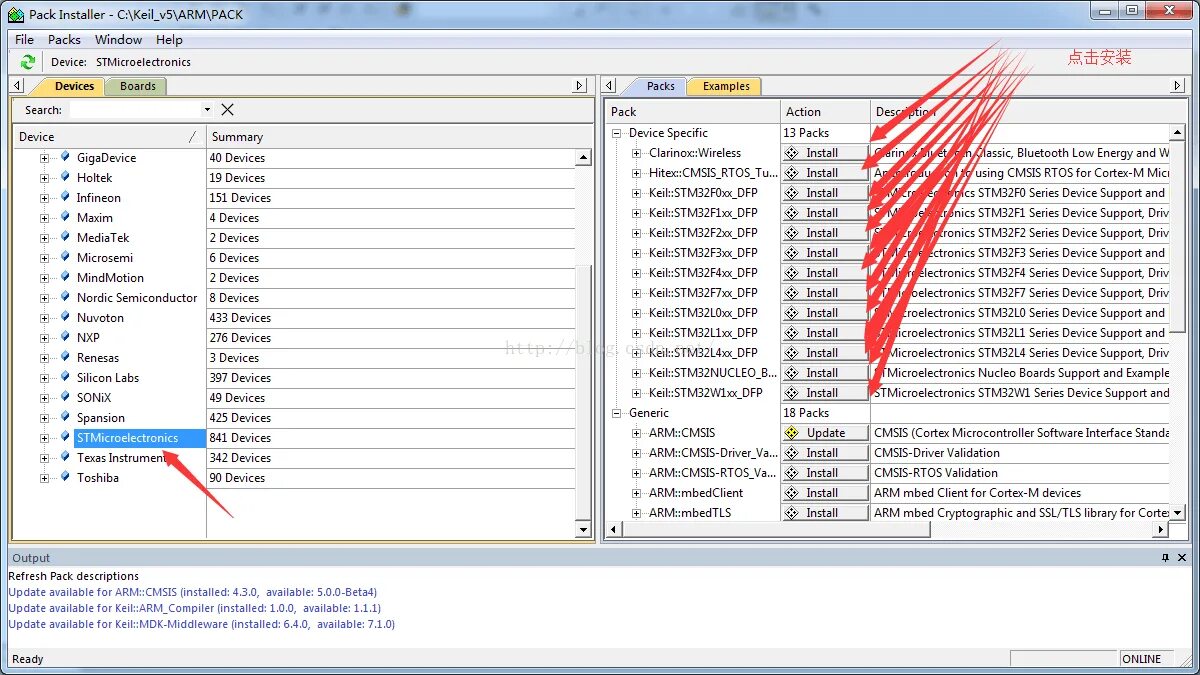Viewport: 1200px width, 675px height.
Task: Expand the Texas Instruments node
Action: point(44,458)
